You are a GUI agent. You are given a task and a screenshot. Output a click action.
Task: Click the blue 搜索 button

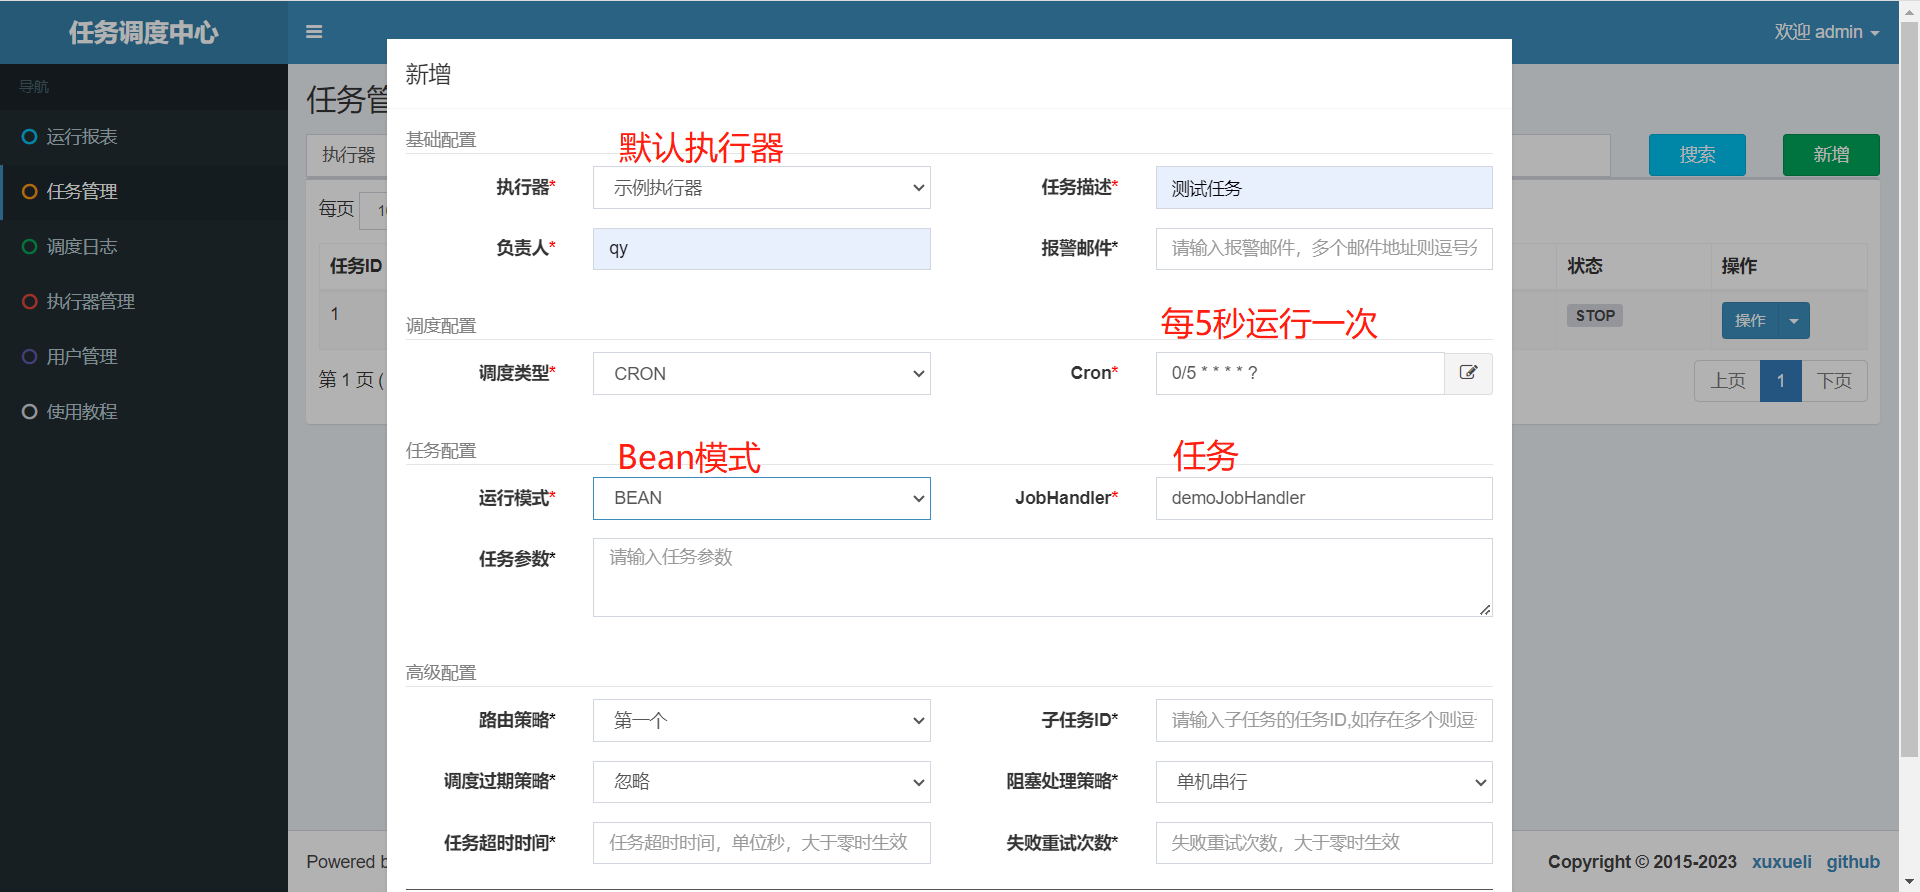1697,155
